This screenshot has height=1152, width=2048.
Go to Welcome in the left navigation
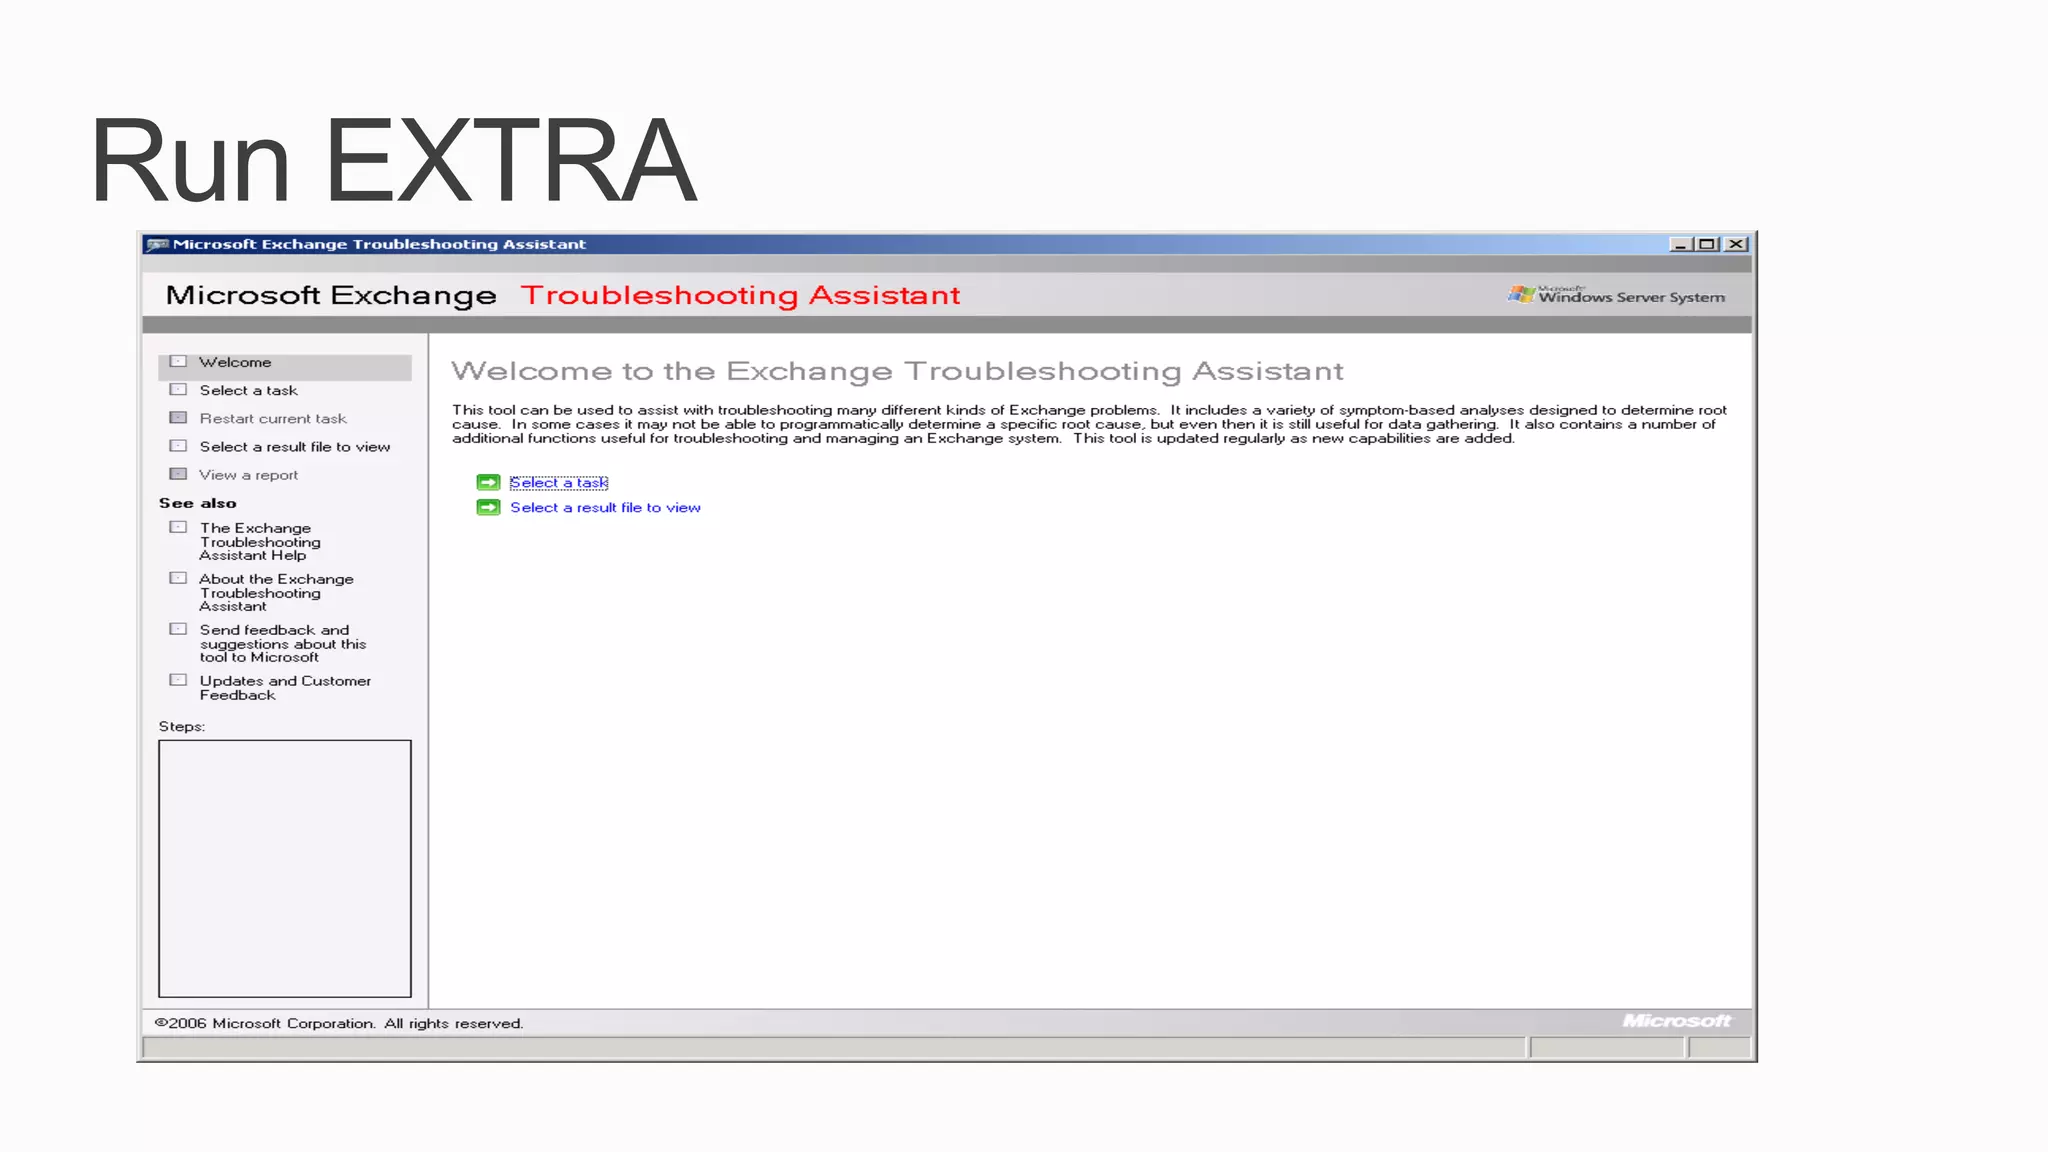click(235, 362)
